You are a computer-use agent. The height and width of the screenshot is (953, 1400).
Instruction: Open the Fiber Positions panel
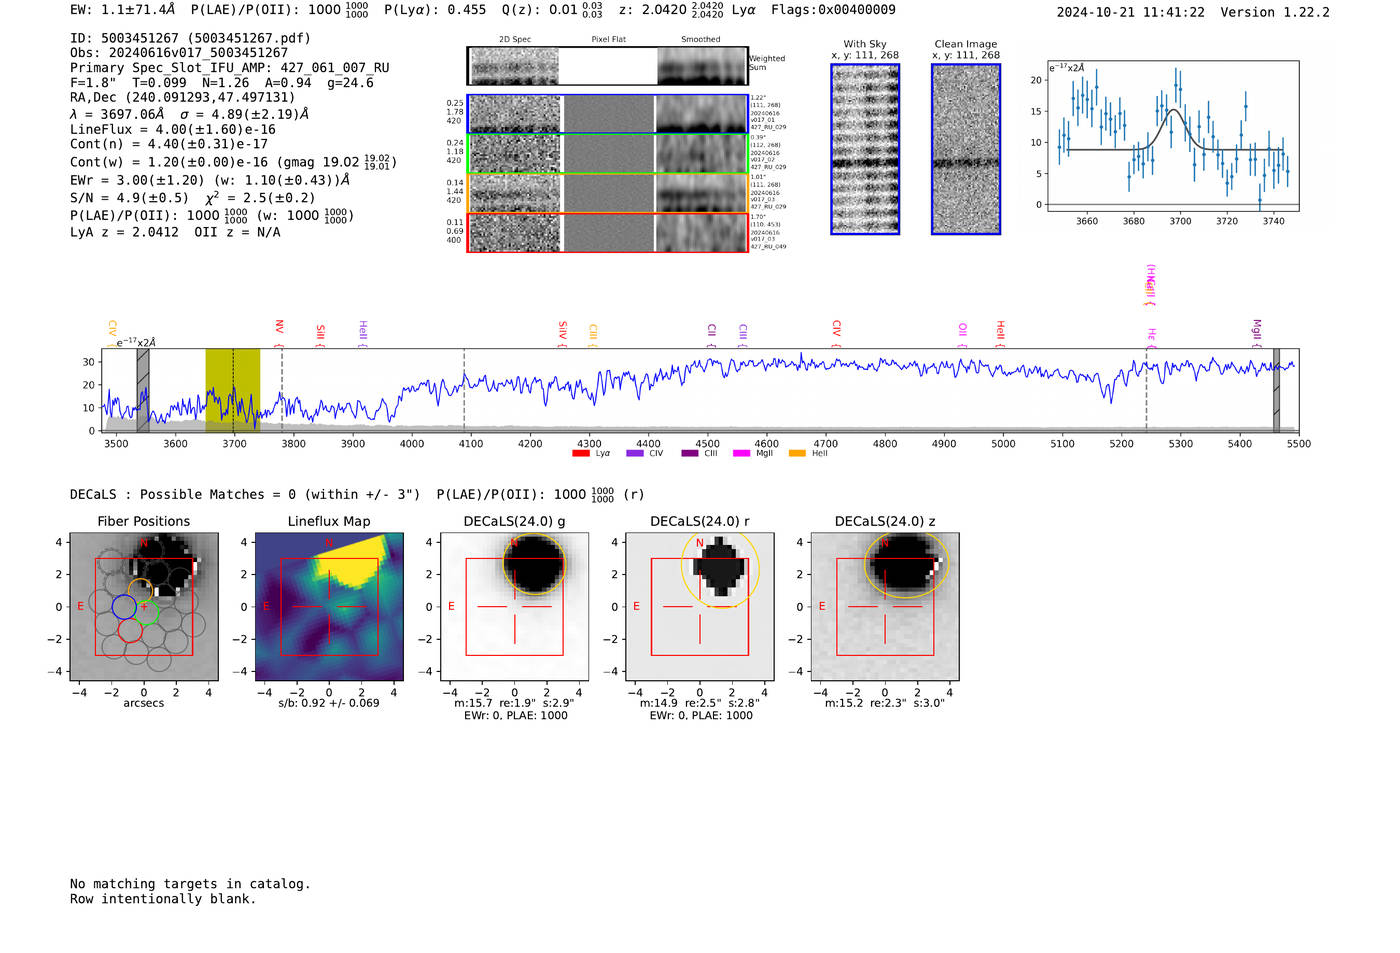point(144,606)
